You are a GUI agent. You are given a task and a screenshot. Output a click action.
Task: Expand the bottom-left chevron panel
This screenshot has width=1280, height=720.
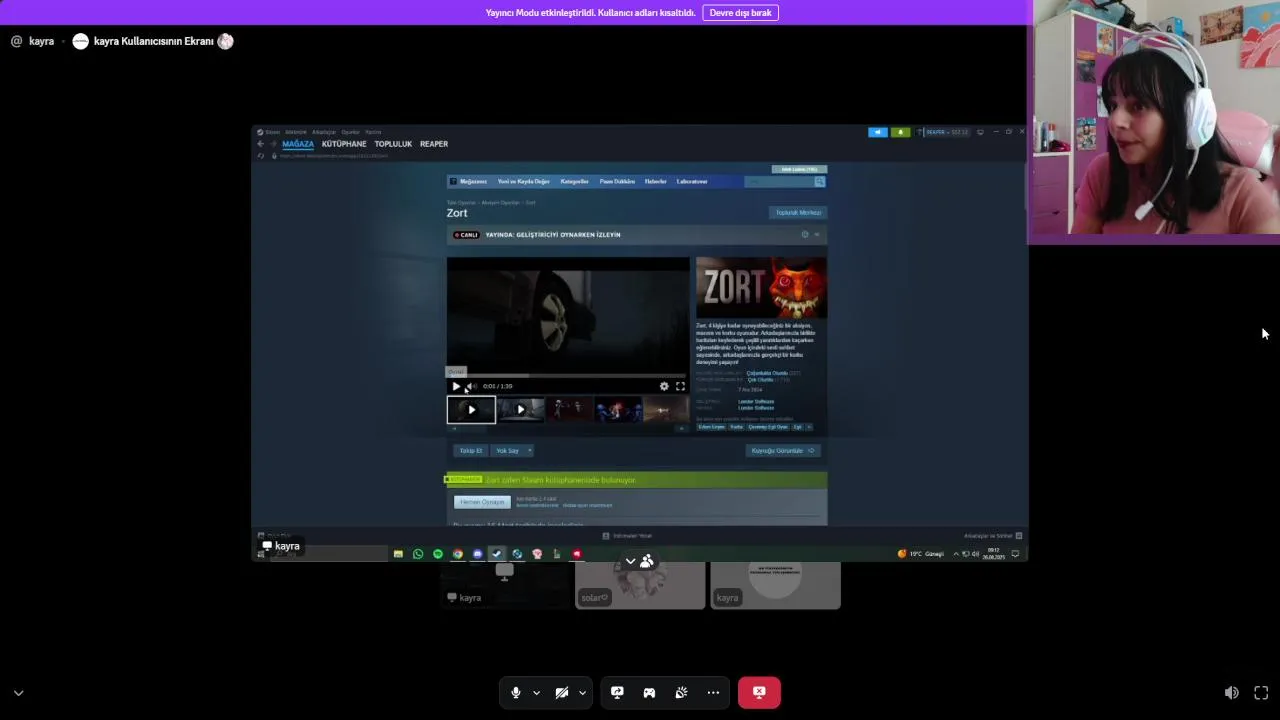click(x=18, y=692)
